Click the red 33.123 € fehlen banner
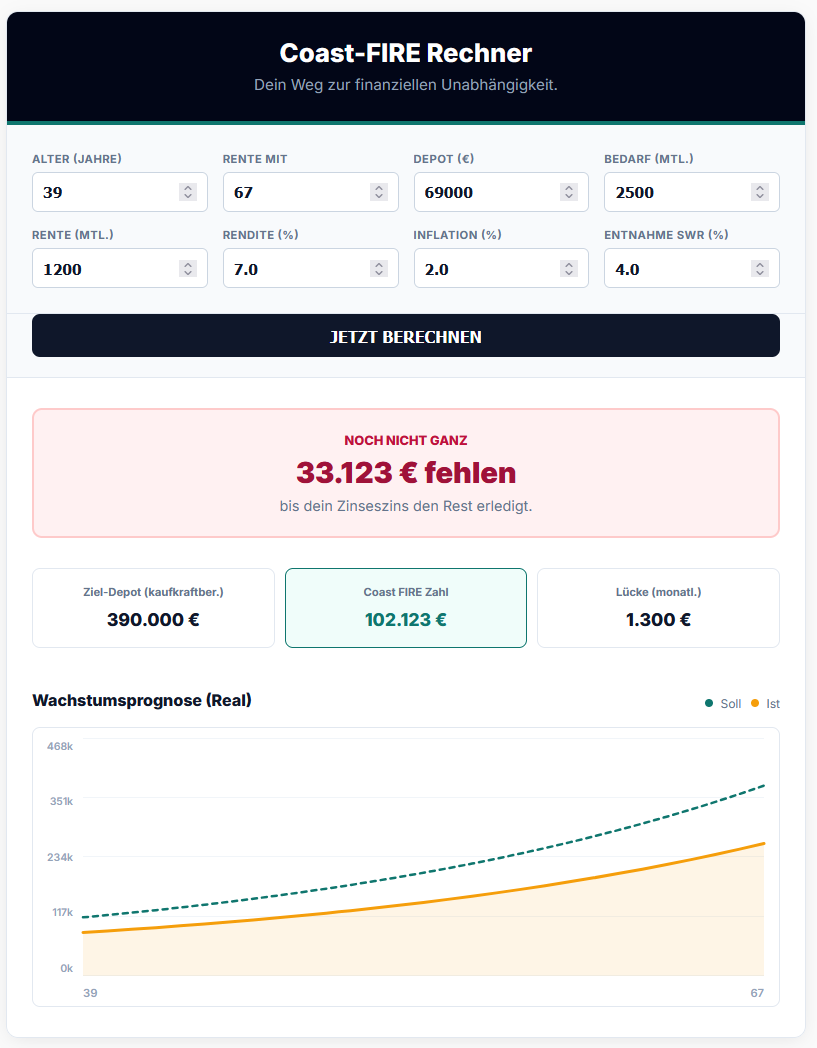This screenshot has height=1048, width=817. pyautogui.click(x=405, y=473)
